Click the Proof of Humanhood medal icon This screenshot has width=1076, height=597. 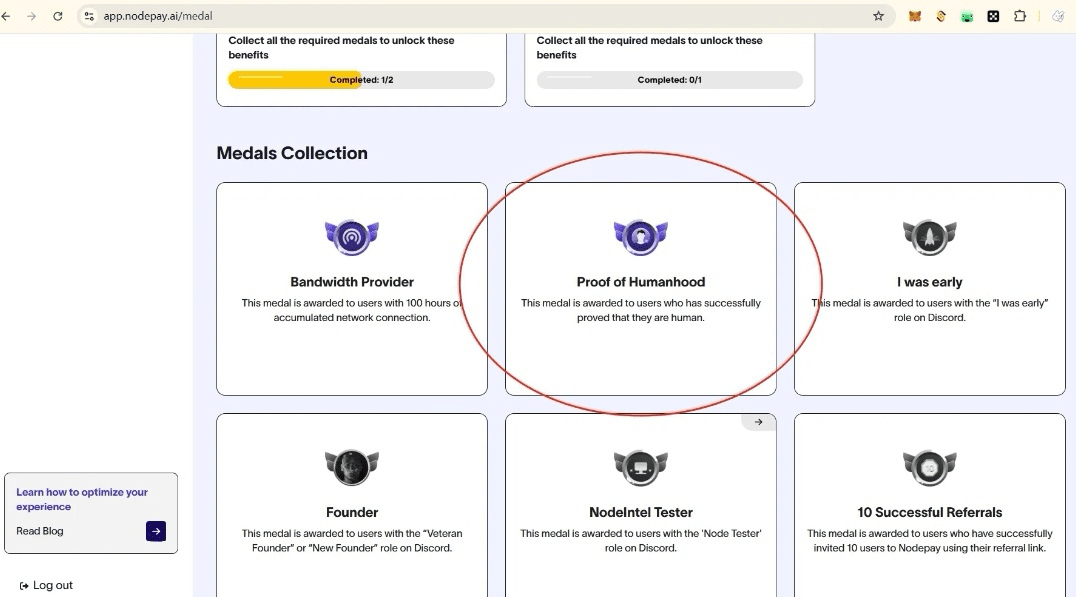641,237
